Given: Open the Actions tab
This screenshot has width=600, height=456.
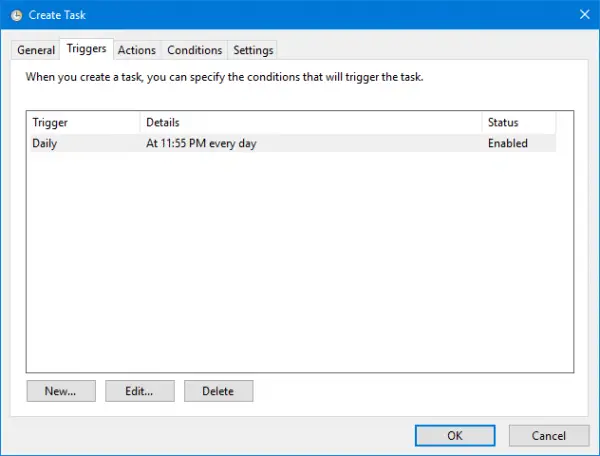Looking at the screenshot, I should [137, 50].
